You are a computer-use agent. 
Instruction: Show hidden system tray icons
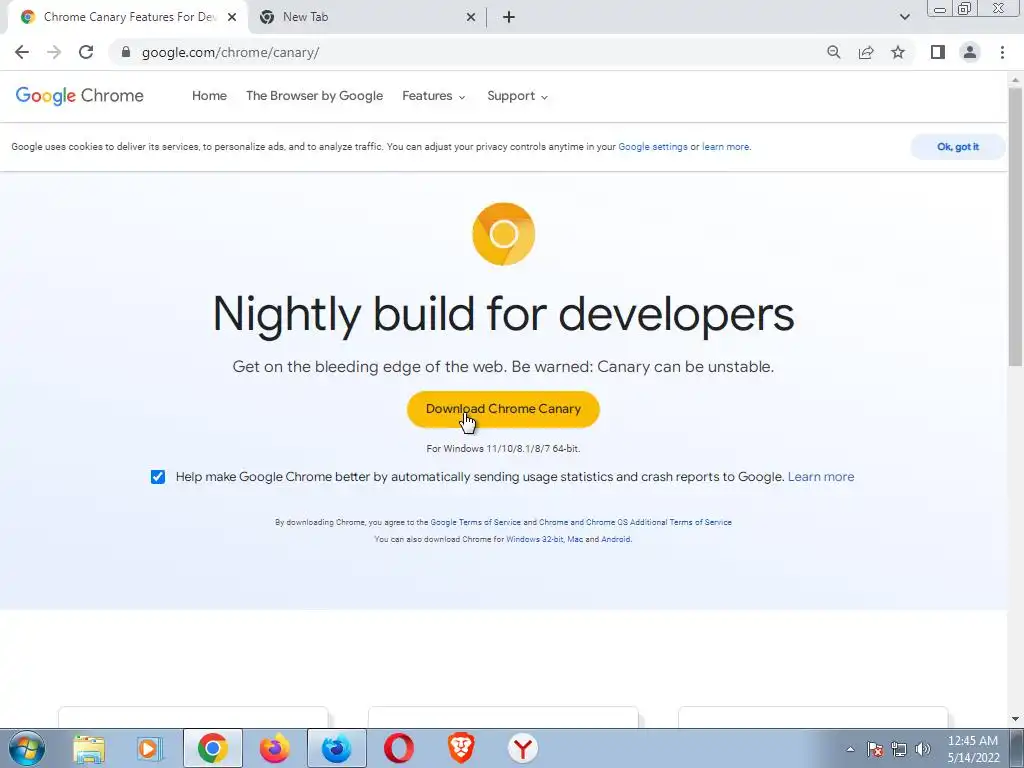[850, 749]
